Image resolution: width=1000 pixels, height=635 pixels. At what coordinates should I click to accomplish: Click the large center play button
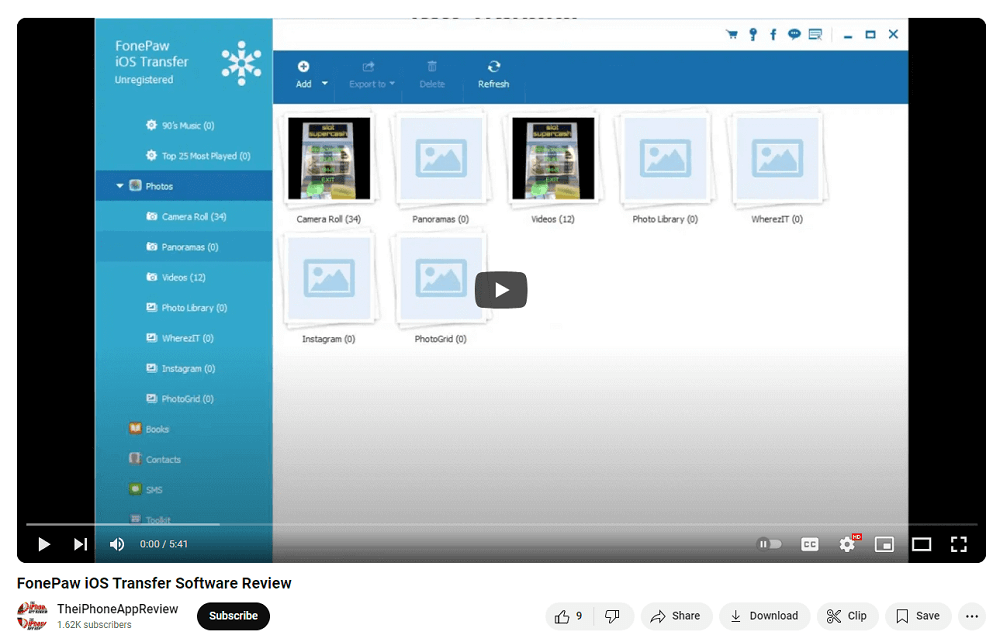pyautogui.click(x=501, y=290)
